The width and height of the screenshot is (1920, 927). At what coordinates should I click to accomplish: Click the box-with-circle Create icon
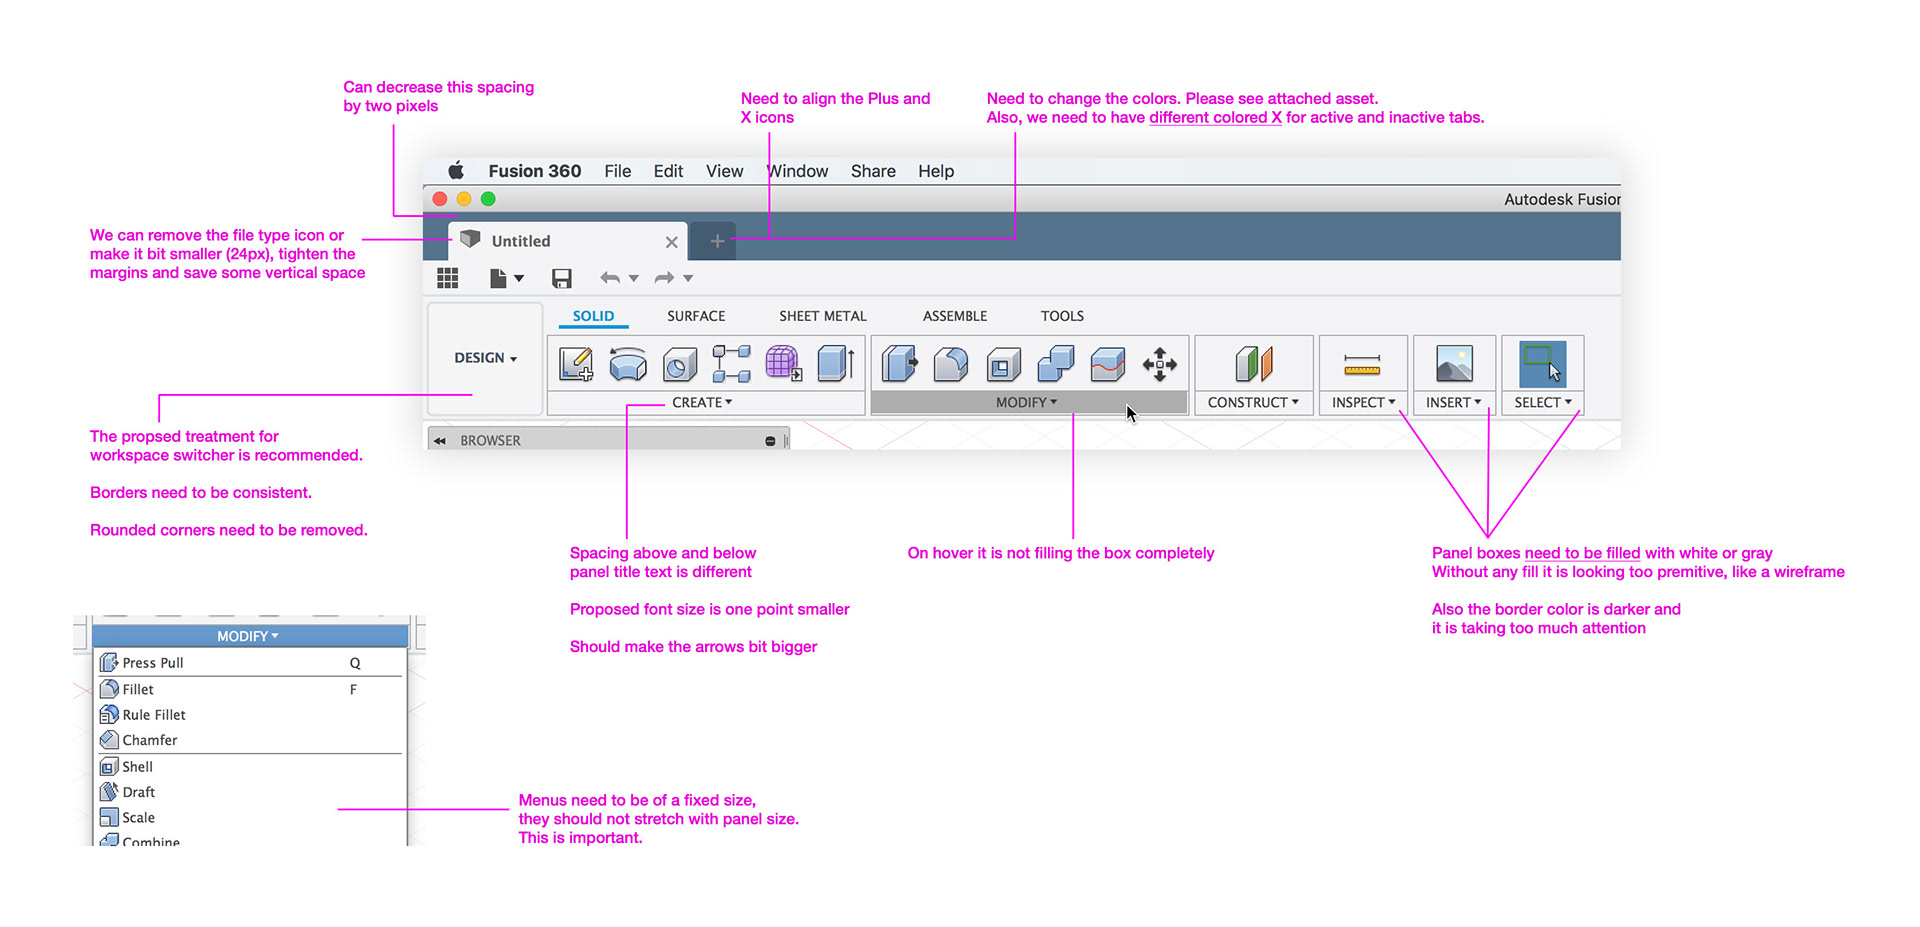click(x=680, y=364)
